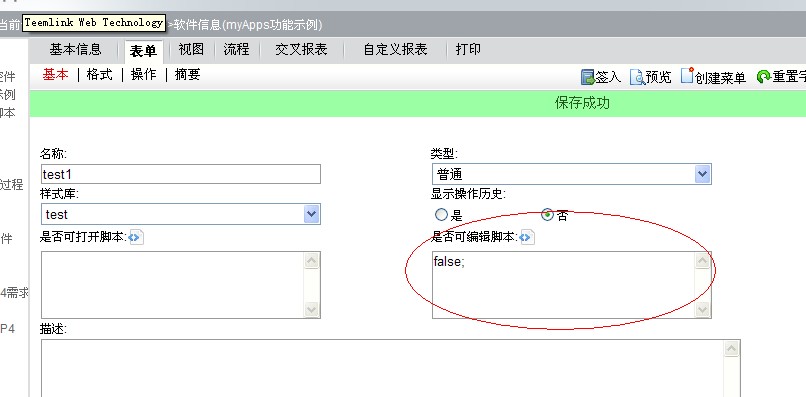Click the P4 item in left sidebar
Image resolution: width=806 pixels, height=397 pixels.
[7, 329]
